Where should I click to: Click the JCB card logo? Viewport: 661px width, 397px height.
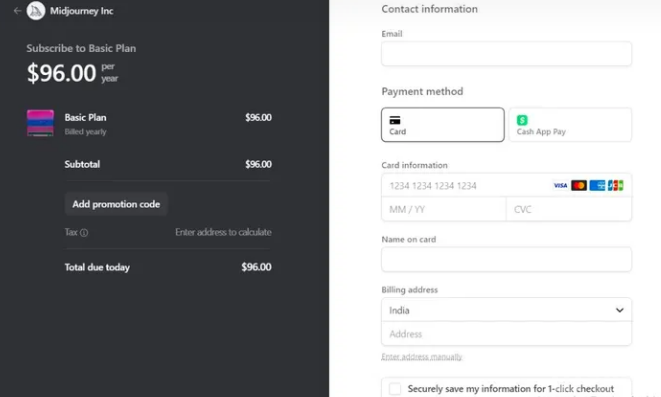point(615,185)
